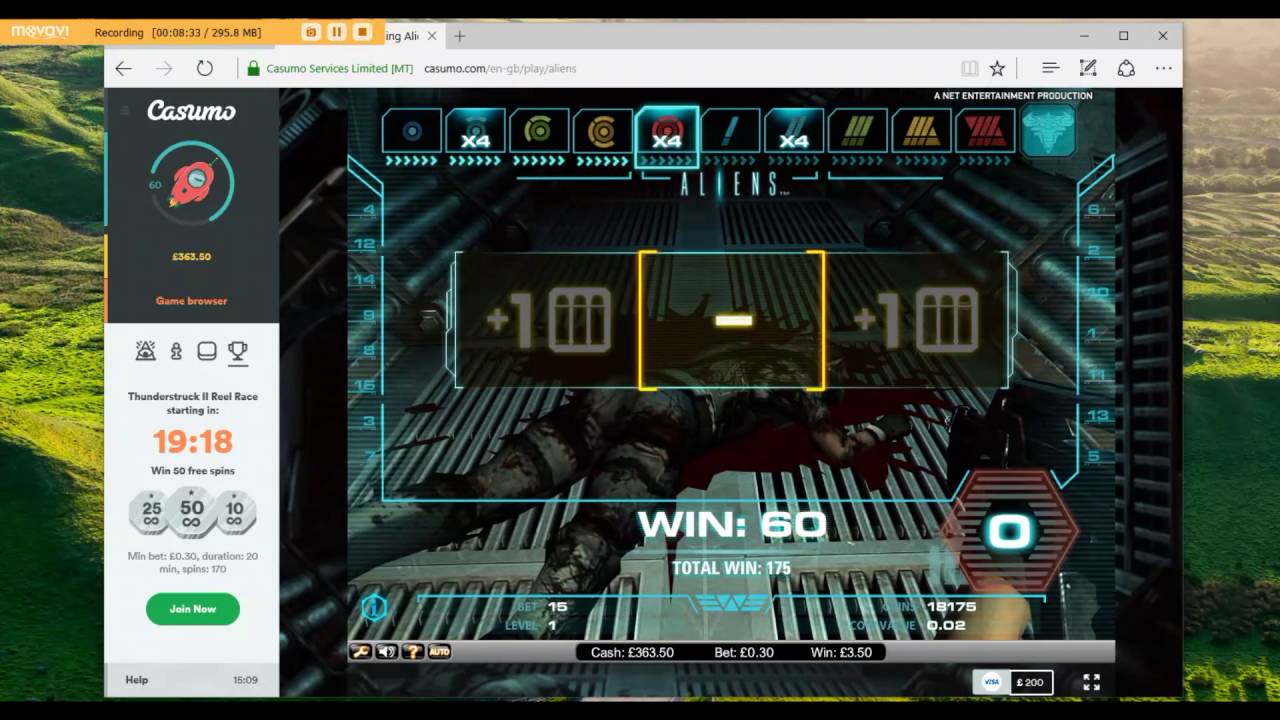Click the red stripes level icon
This screenshot has height=720, width=1280.
(986, 131)
